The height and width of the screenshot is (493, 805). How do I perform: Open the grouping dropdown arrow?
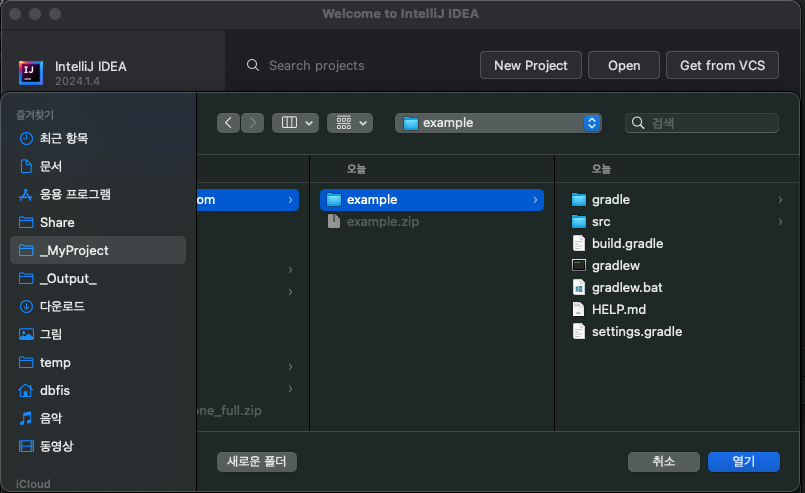363,123
